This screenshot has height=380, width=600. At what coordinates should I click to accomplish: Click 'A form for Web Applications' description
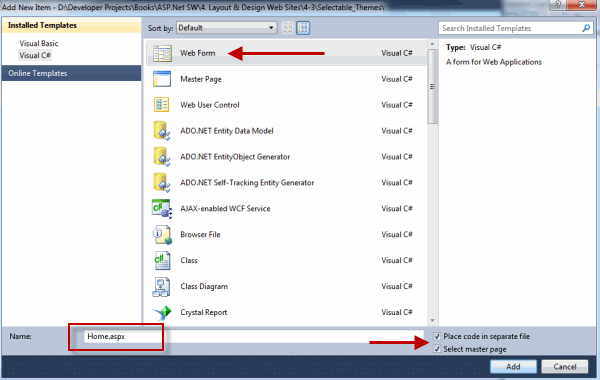494,62
